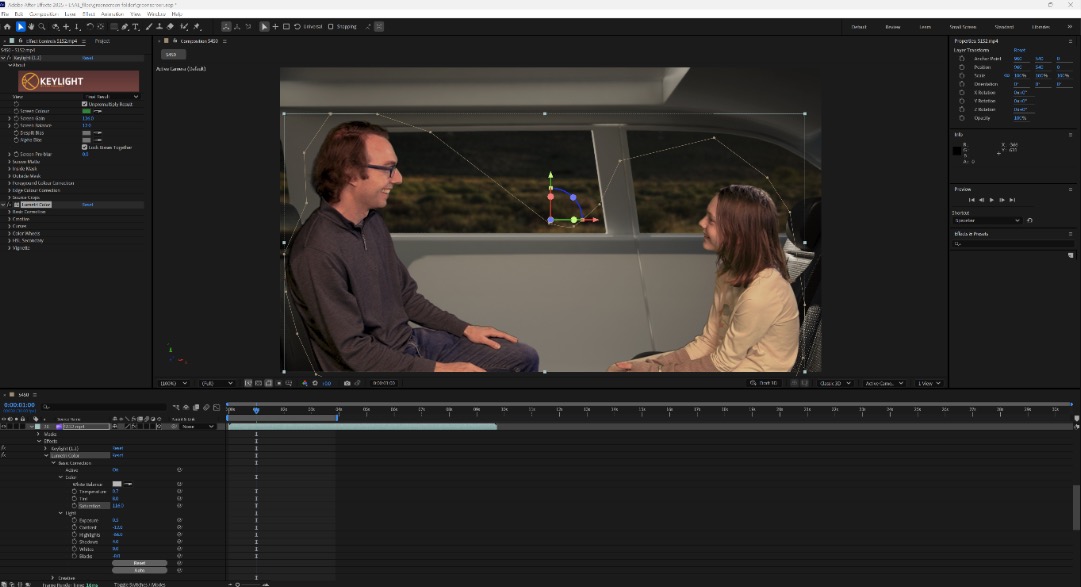This screenshot has width=1081, height=587.
Task: Click the snapshot camera icon below viewer
Action: pyautogui.click(x=347, y=384)
